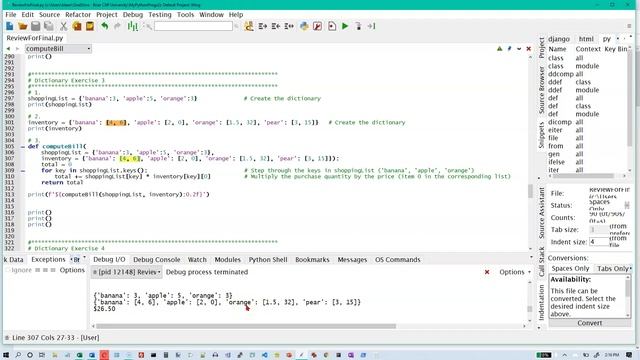This screenshot has height=360, width=640.
Task: Select the 'dicomp' snippet row
Action: 588,122
